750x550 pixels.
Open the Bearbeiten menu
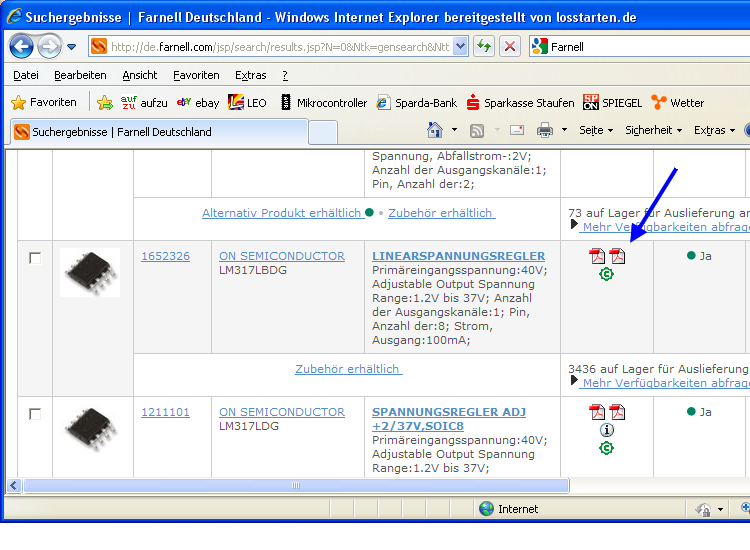pos(80,75)
